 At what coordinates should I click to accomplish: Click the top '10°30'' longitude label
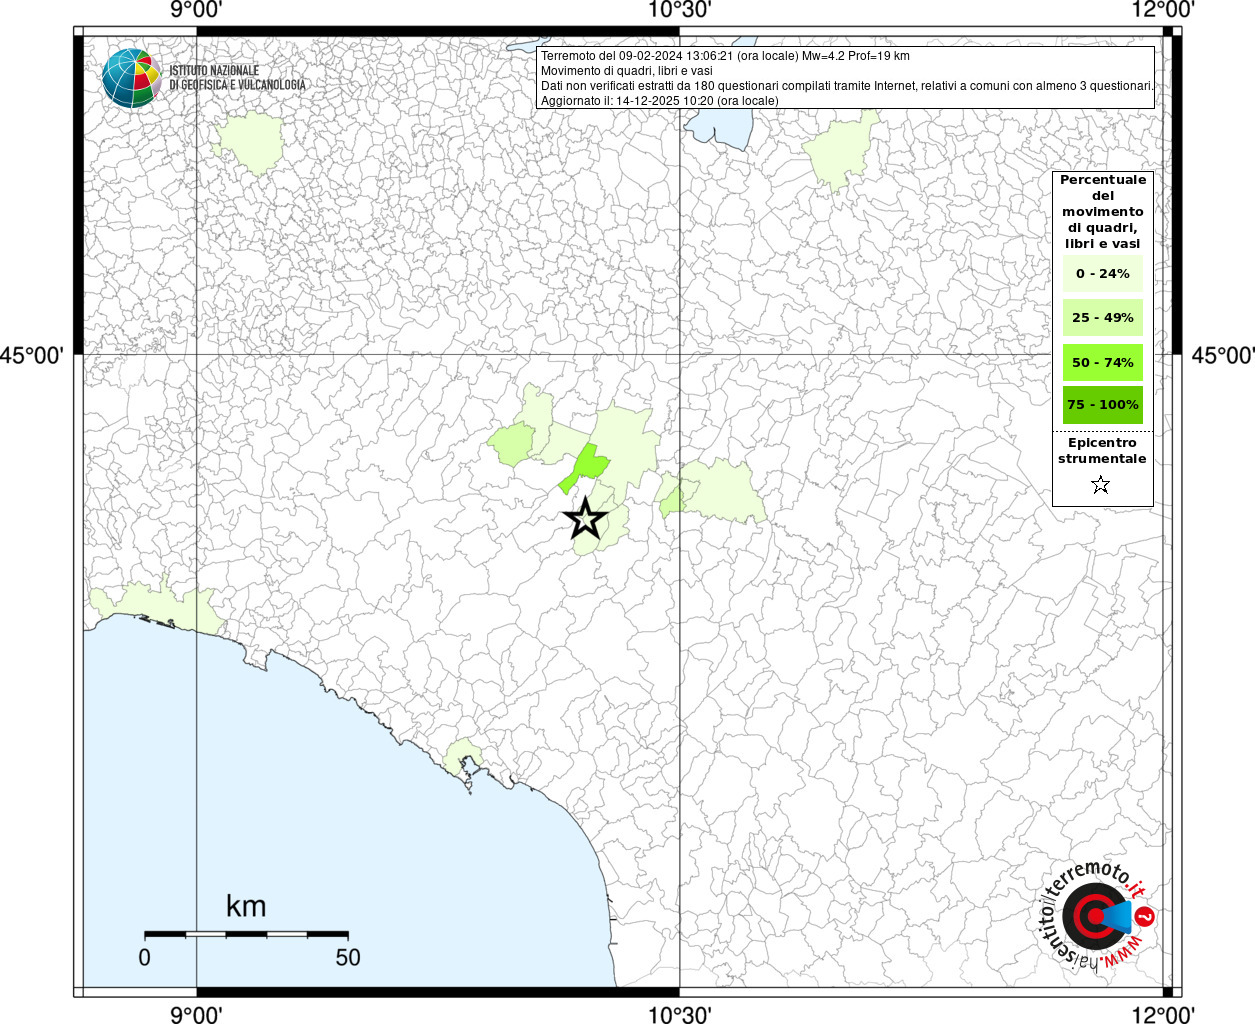680,10
